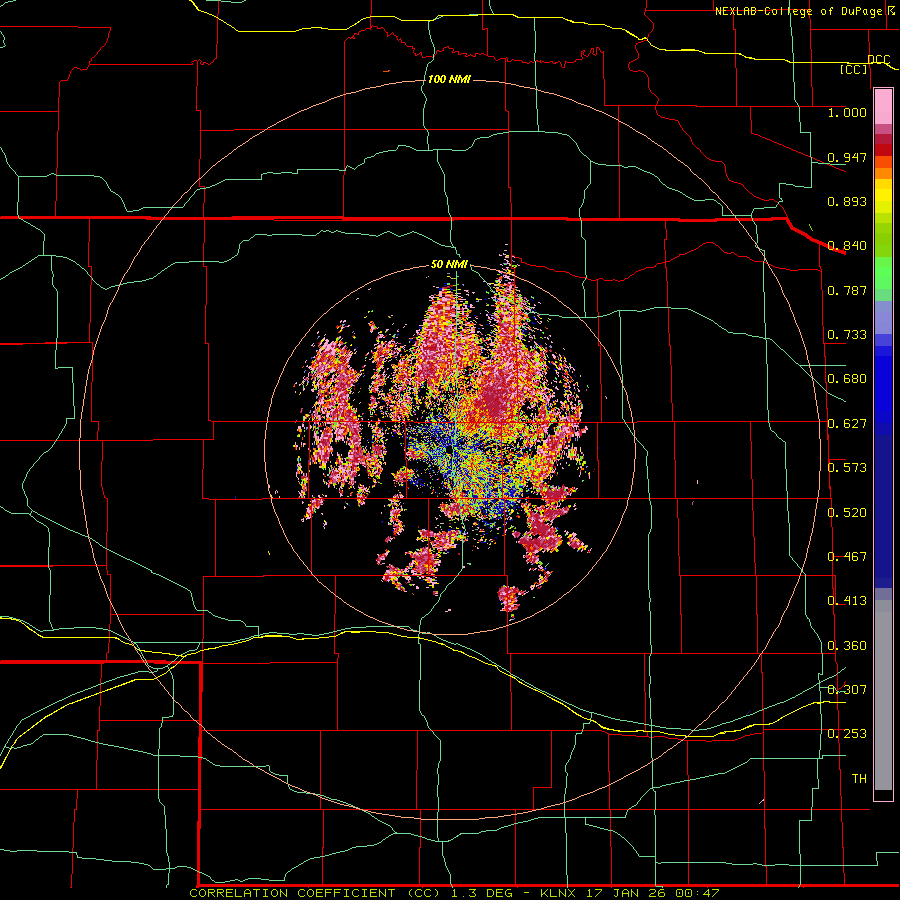Click the pink top segment of the color bar
Viewport: 900px width, 900px height.
click(883, 107)
